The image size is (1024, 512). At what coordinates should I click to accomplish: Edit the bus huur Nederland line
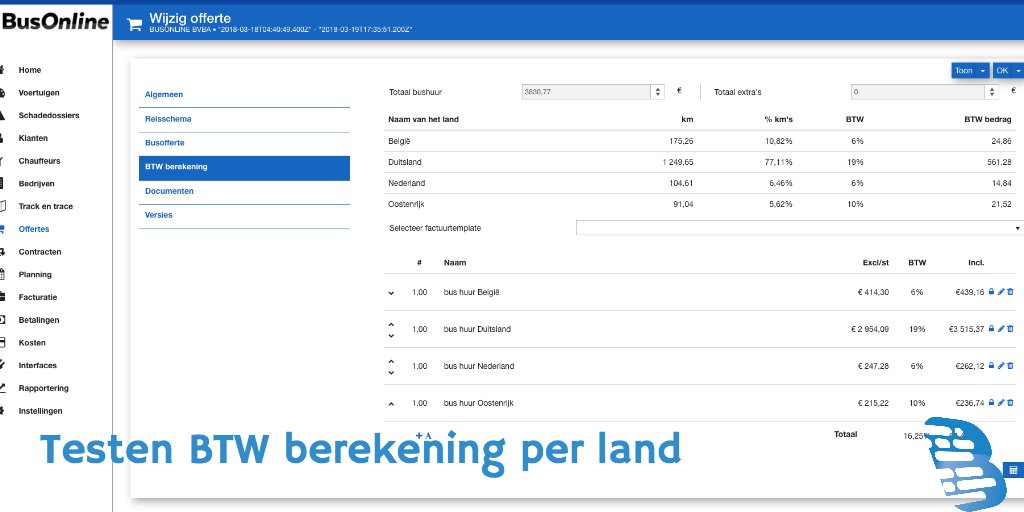click(1001, 366)
